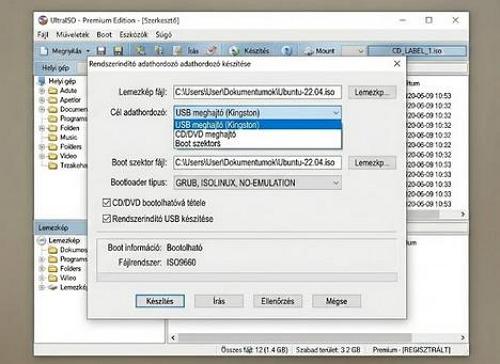Uncheck CD/DVD bootolhatóvá tétele checkbox
The width and height of the screenshot is (500, 364).
[106, 203]
